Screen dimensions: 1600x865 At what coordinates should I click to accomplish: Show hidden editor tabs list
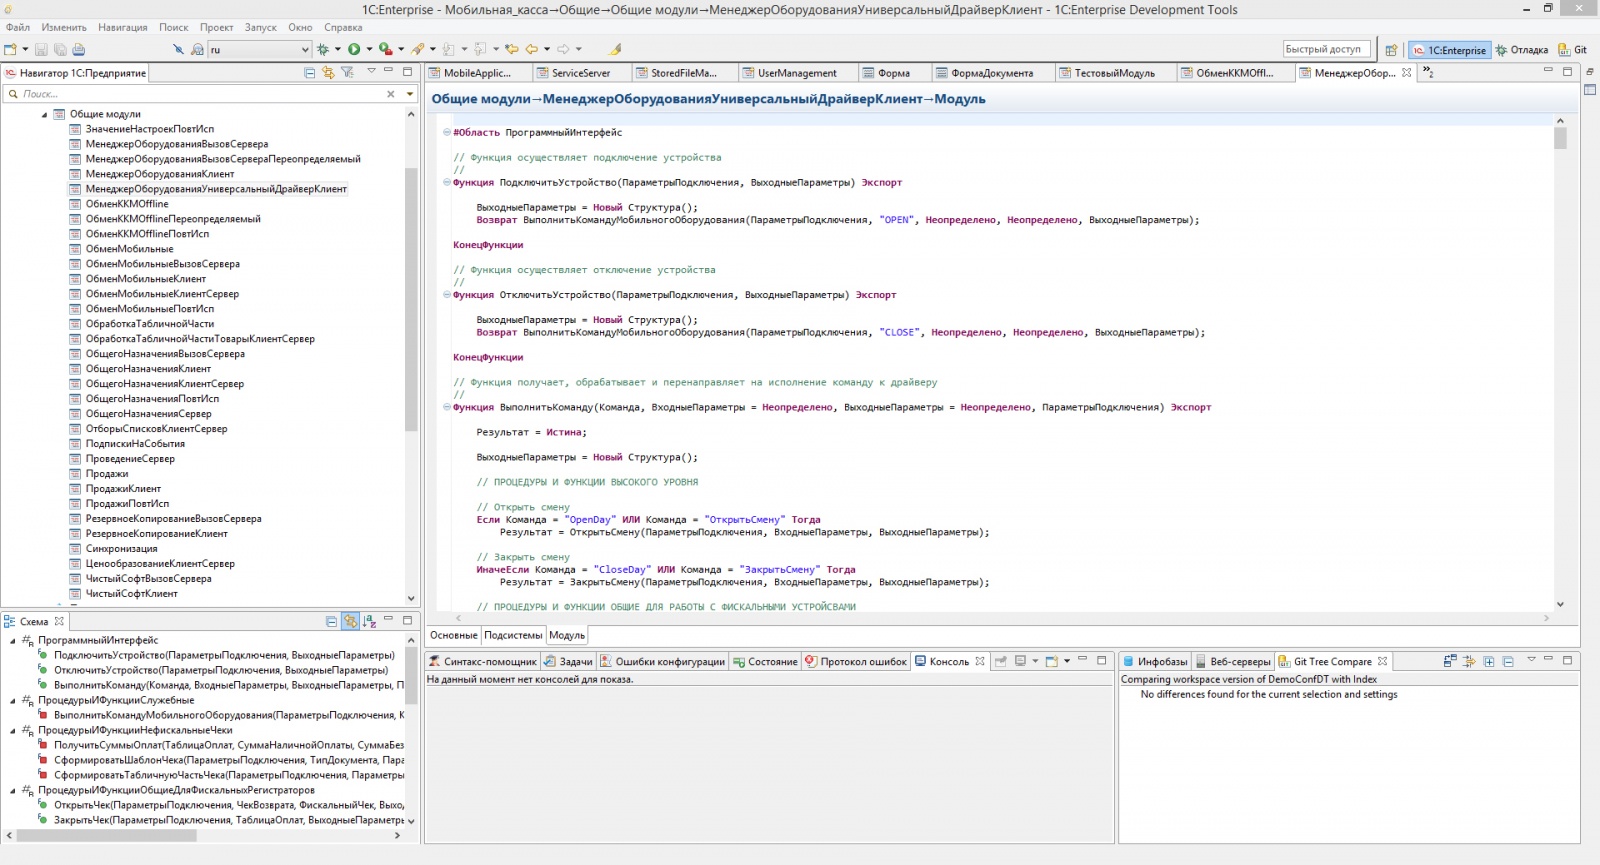[x=1428, y=72]
